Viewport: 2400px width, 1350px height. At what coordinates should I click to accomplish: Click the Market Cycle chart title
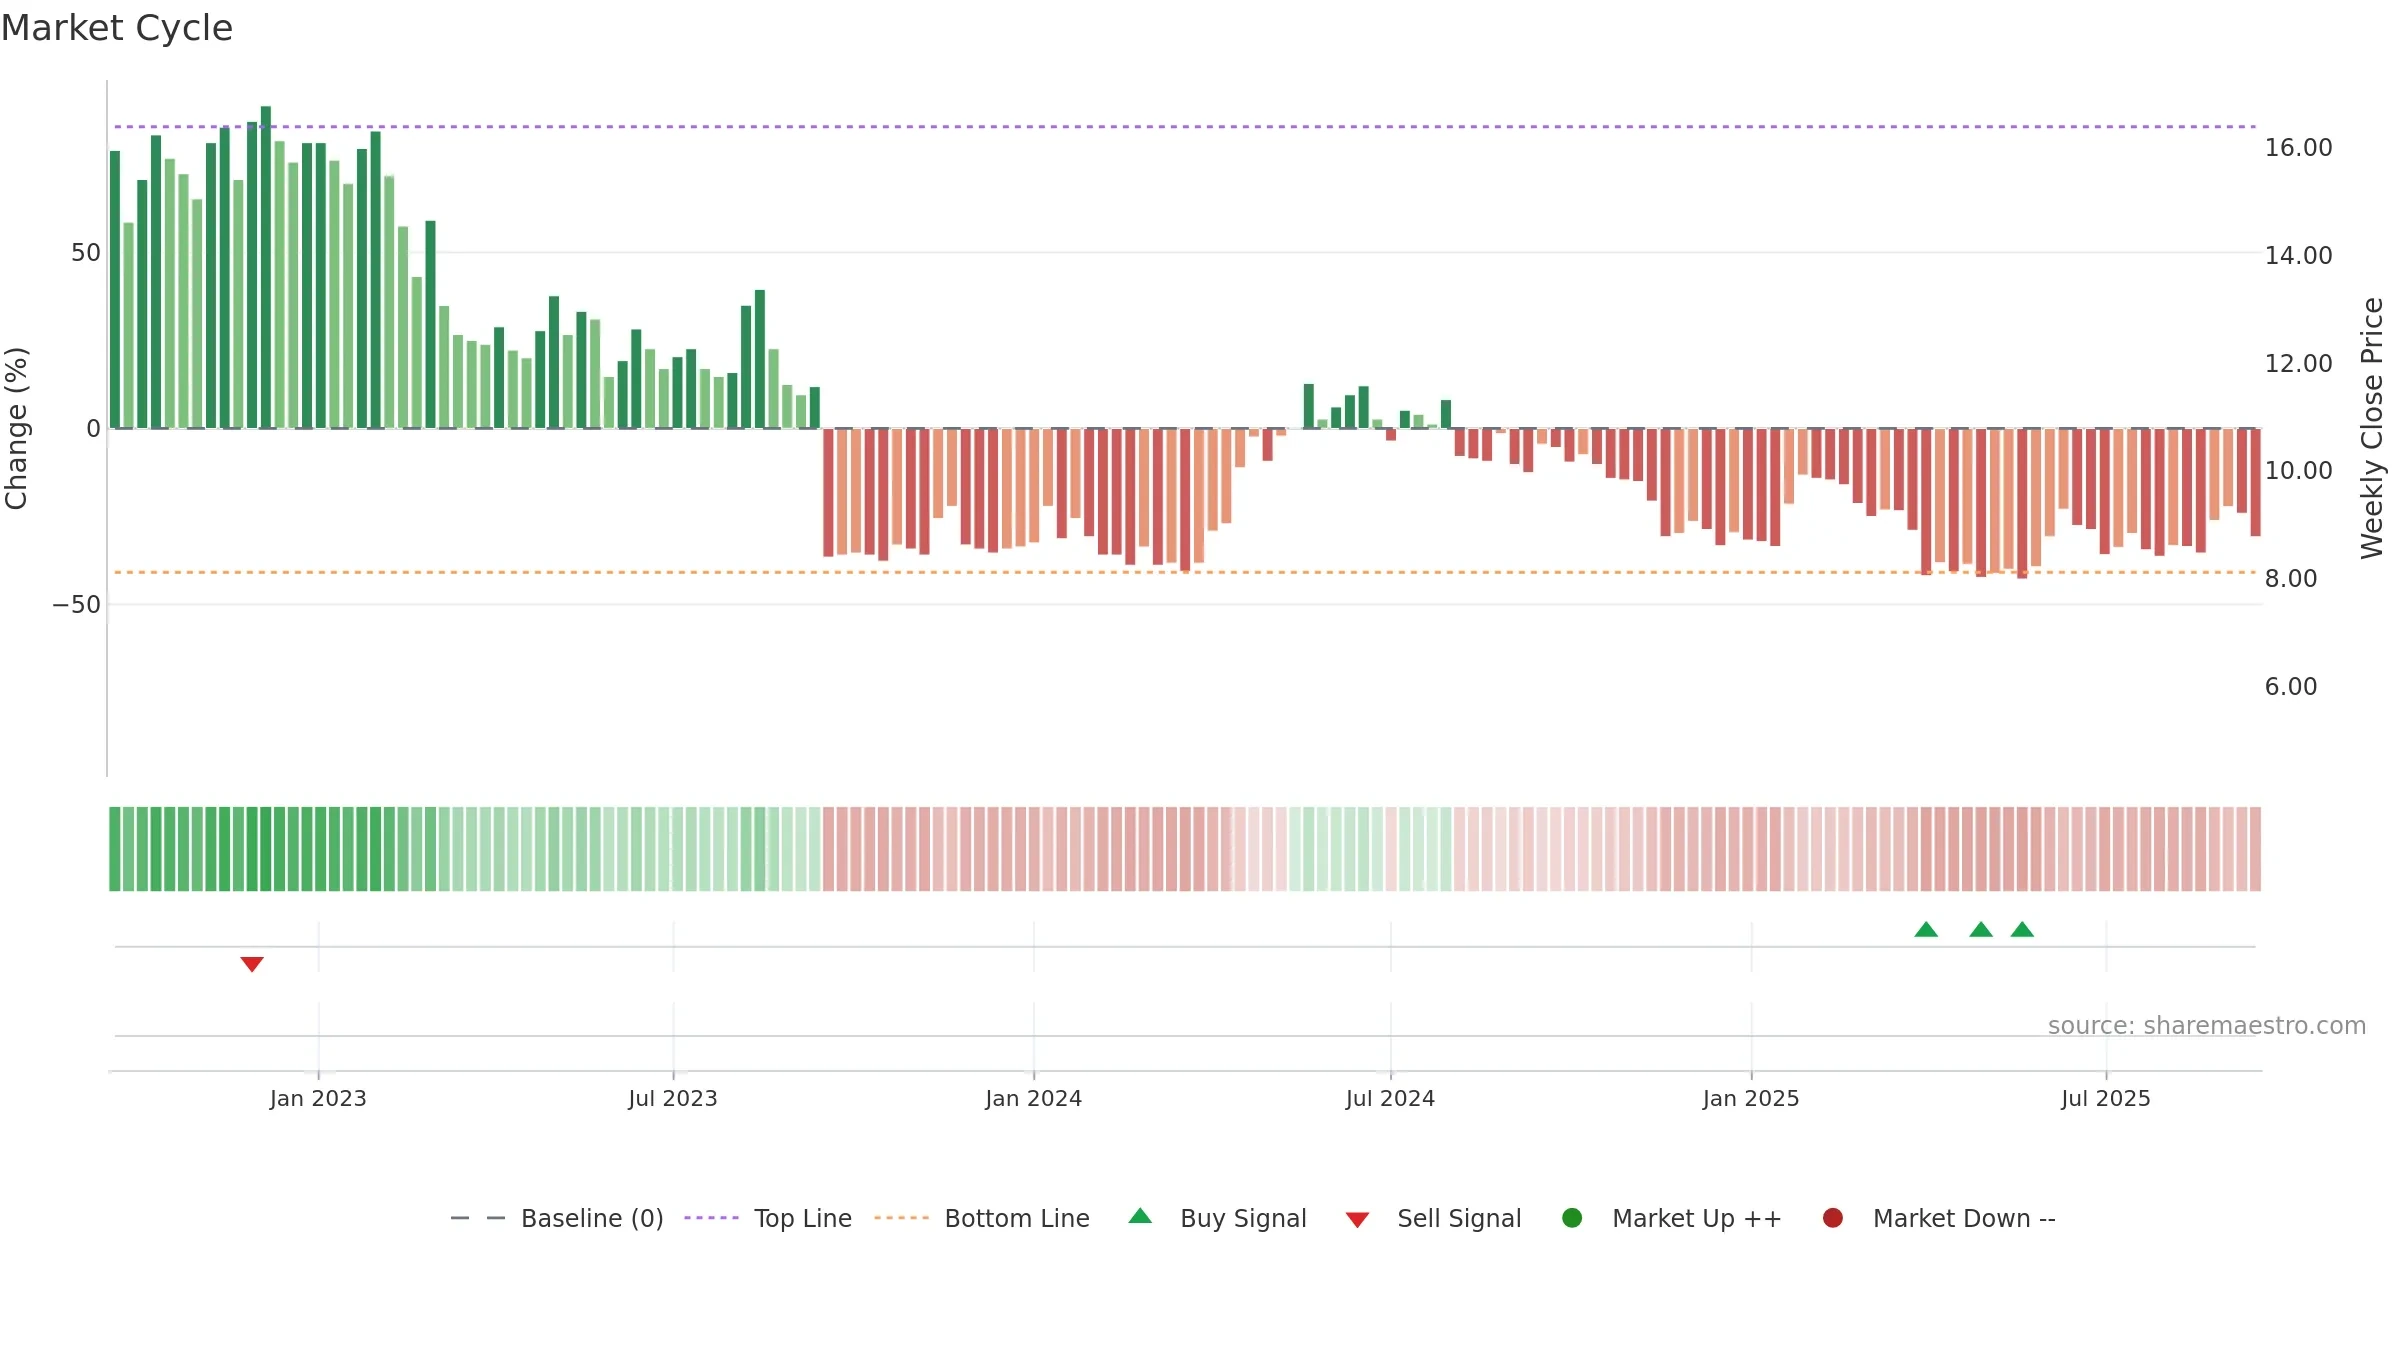tap(117, 28)
